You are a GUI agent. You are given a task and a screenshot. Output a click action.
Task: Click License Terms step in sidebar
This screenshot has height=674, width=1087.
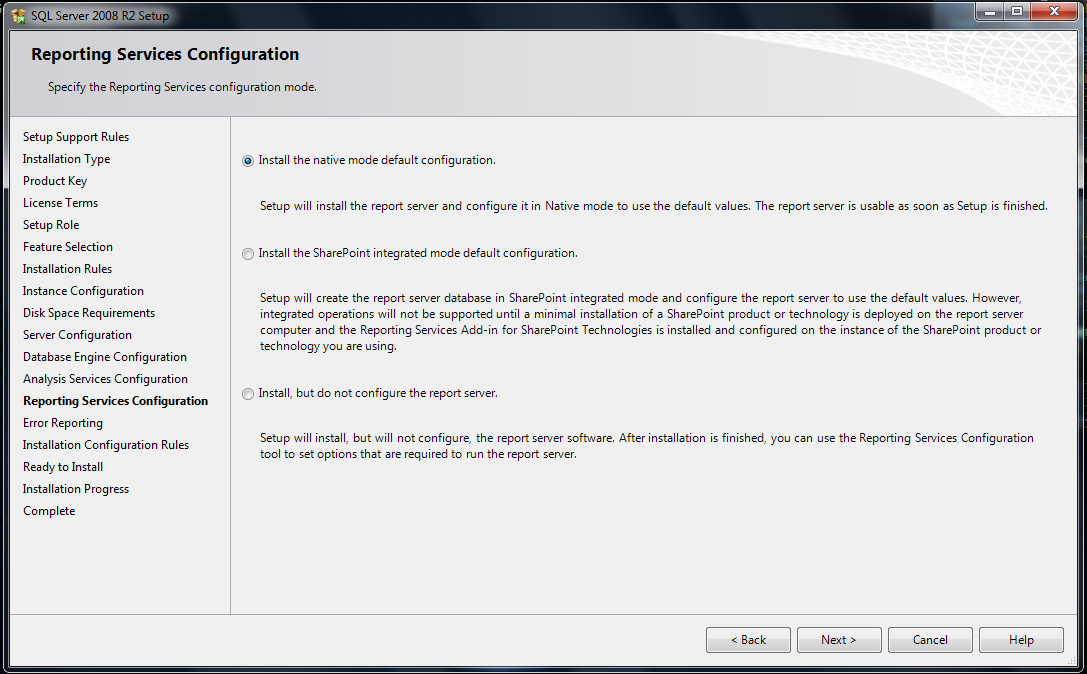tap(60, 202)
